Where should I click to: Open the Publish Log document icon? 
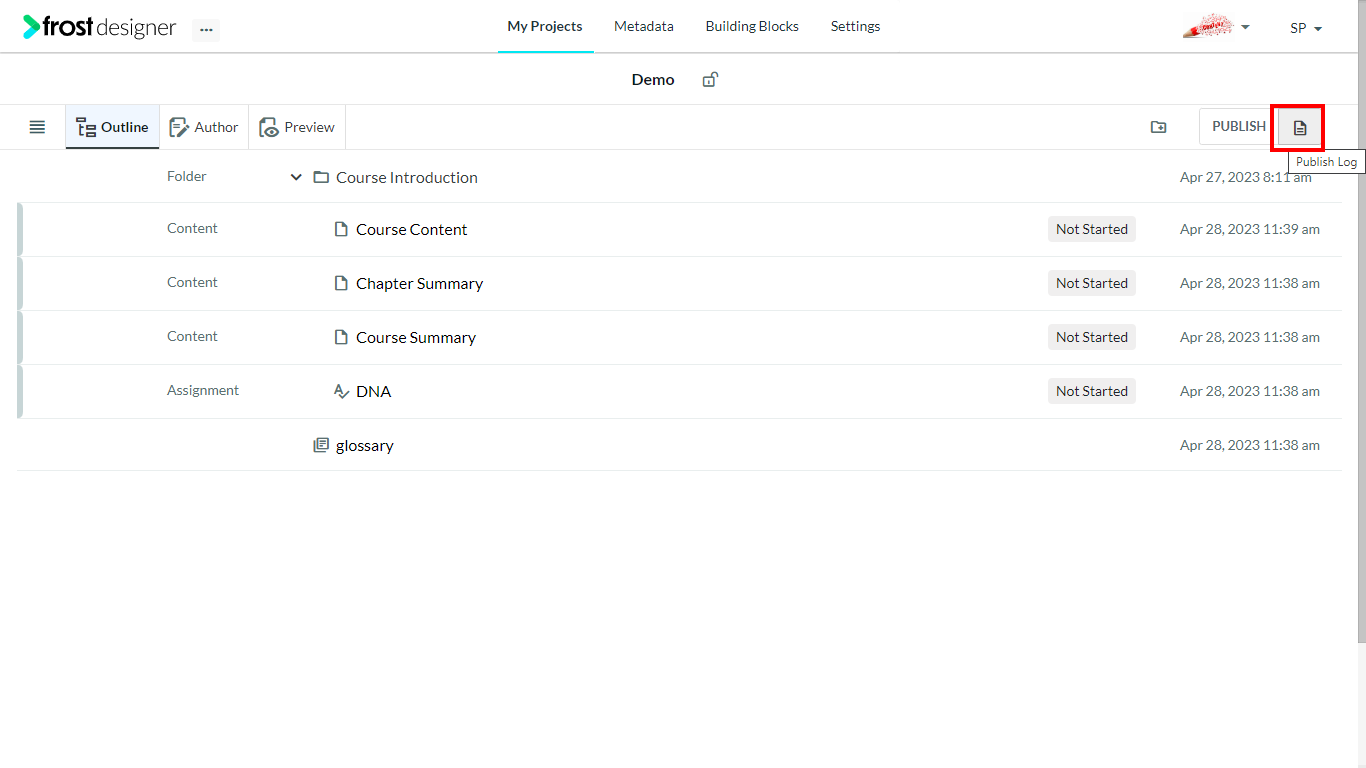[1299, 127]
